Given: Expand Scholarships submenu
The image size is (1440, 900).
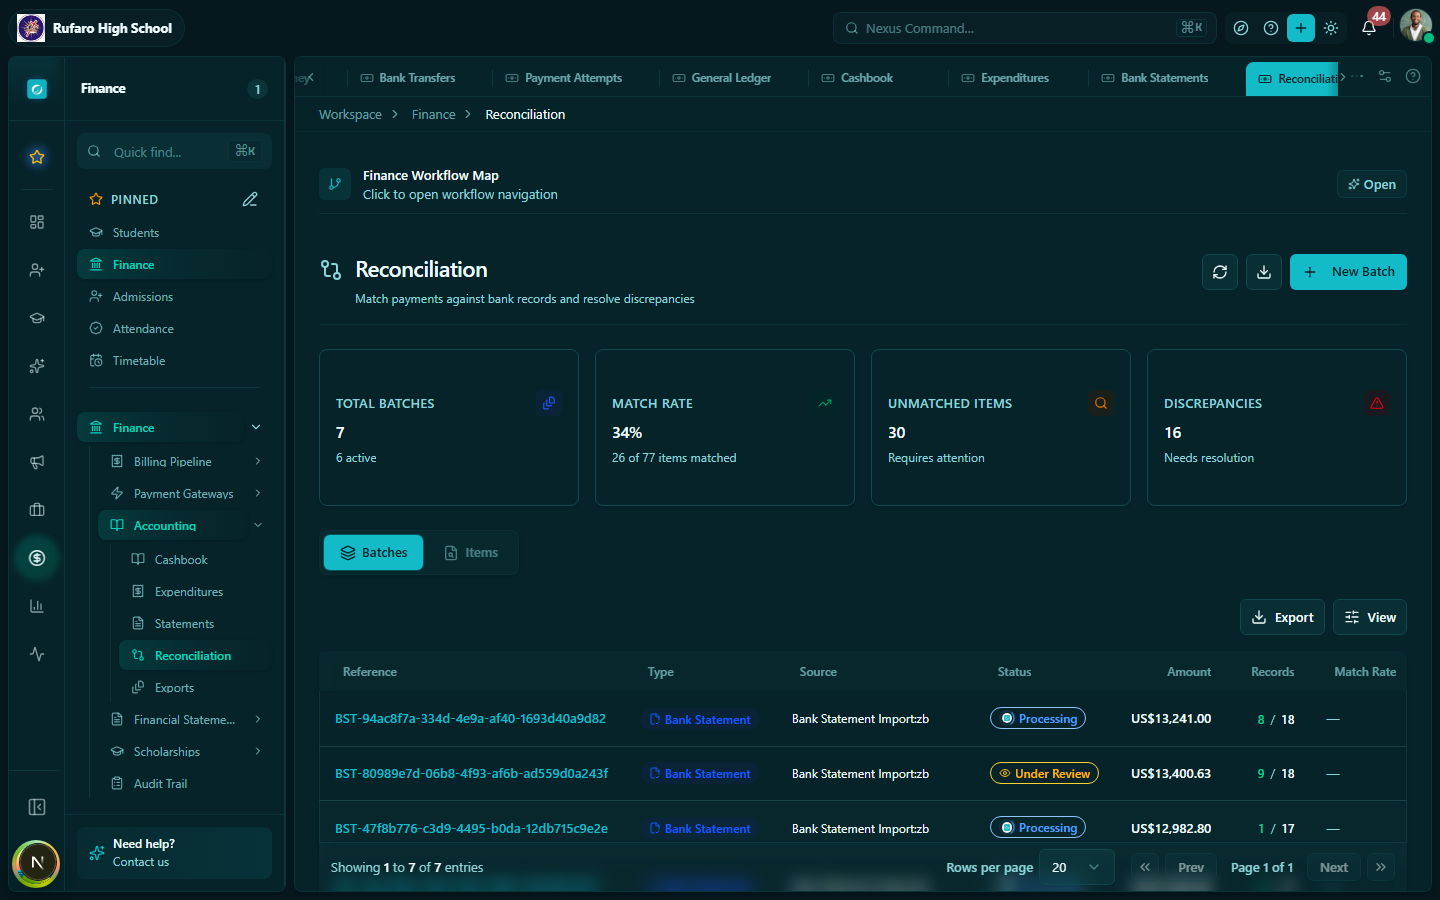Looking at the screenshot, I should click(258, 751).
